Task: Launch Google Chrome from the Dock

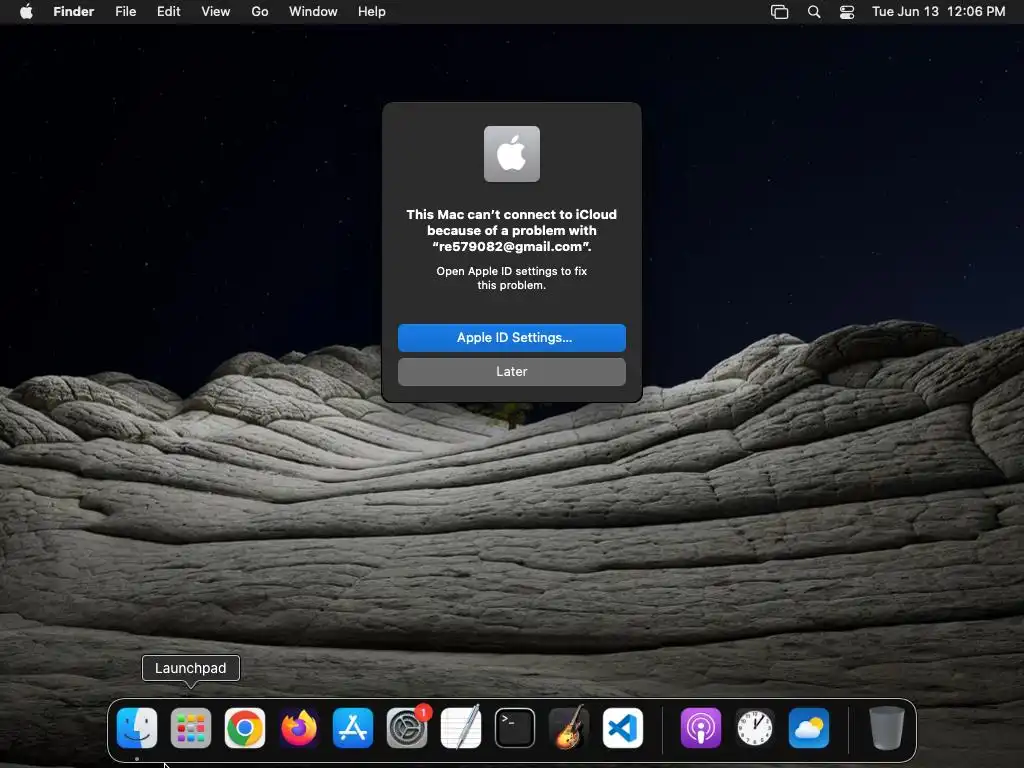Action: pos(245,728)
